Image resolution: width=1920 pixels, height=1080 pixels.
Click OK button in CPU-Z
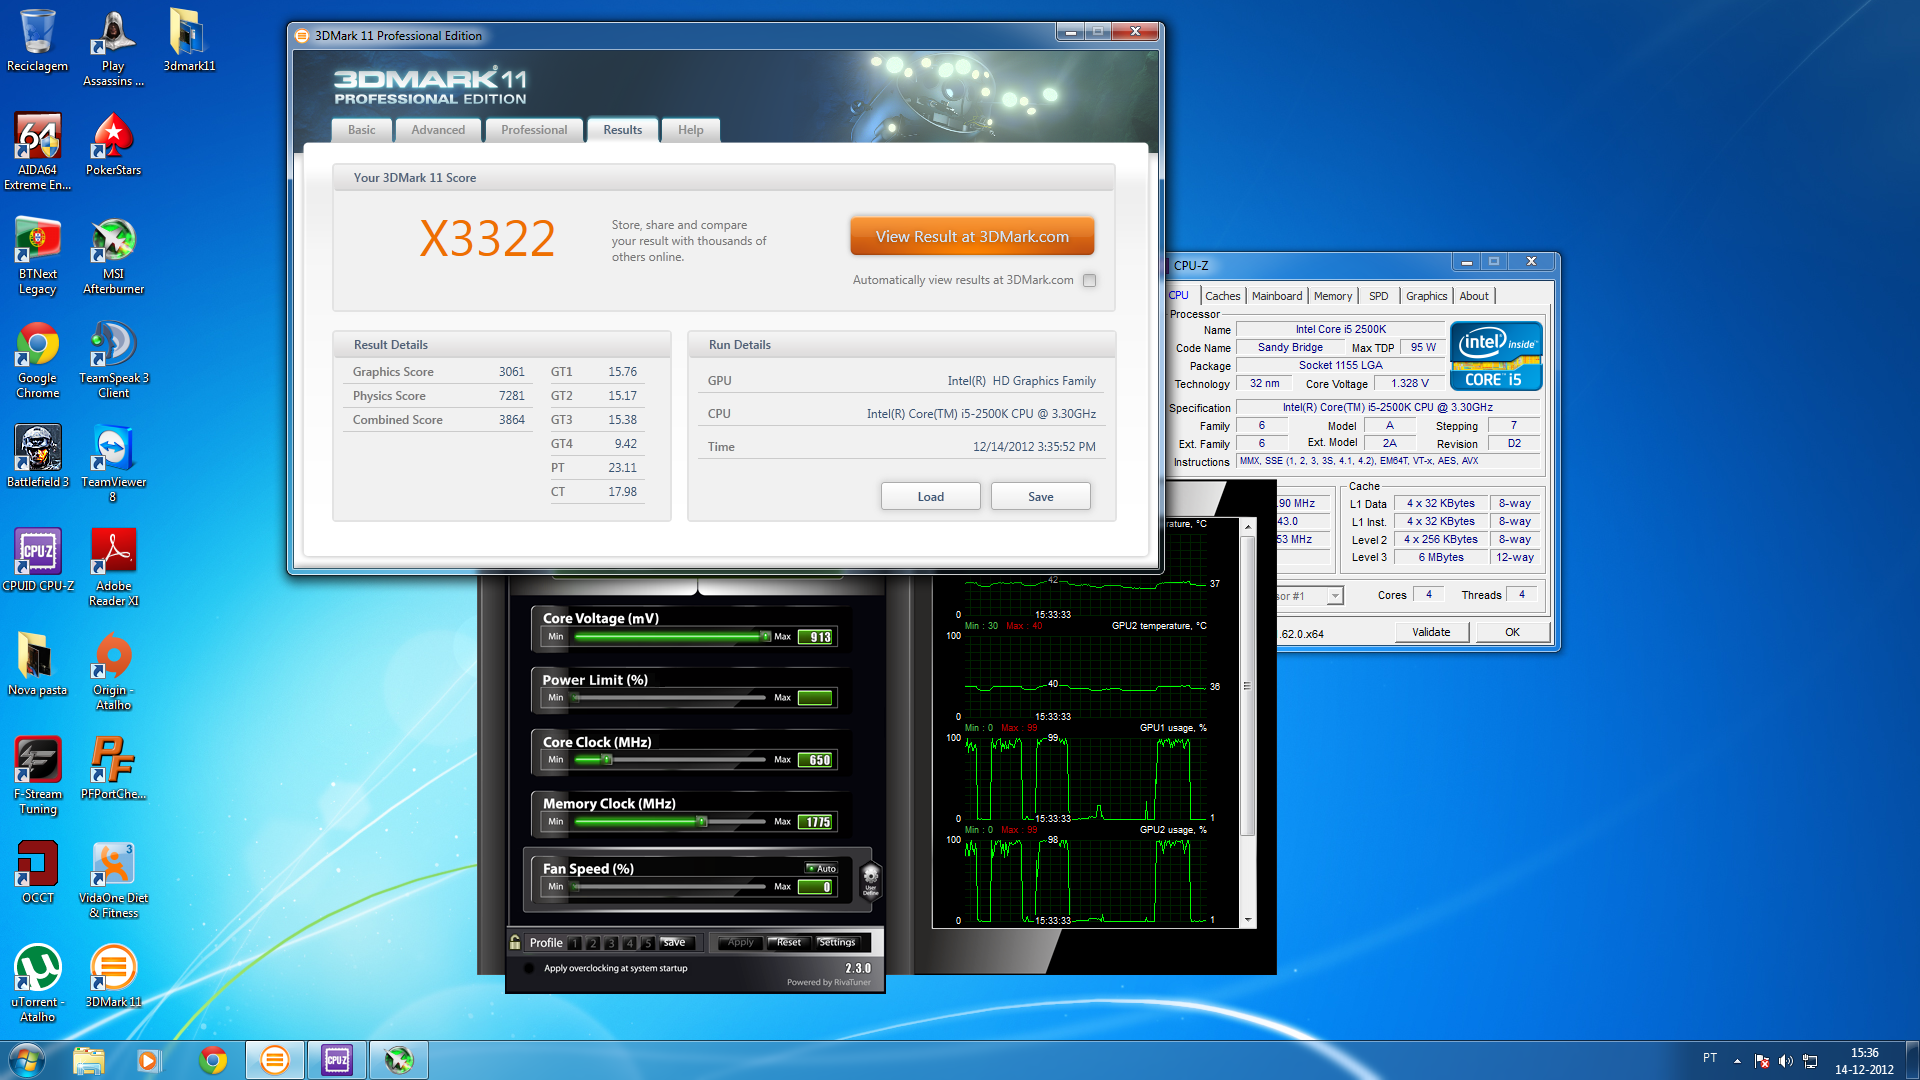[x=1512, y=632]
